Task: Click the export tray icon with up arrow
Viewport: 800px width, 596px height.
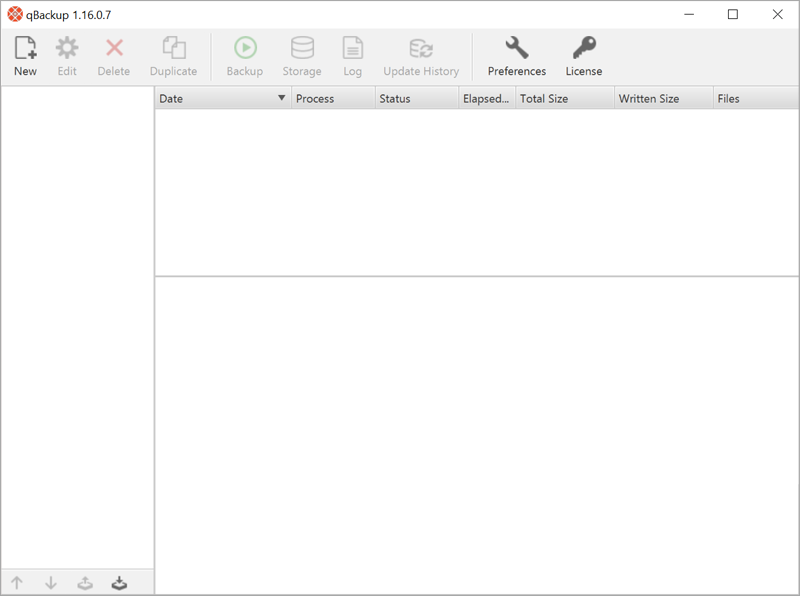Action: point(85,583)
